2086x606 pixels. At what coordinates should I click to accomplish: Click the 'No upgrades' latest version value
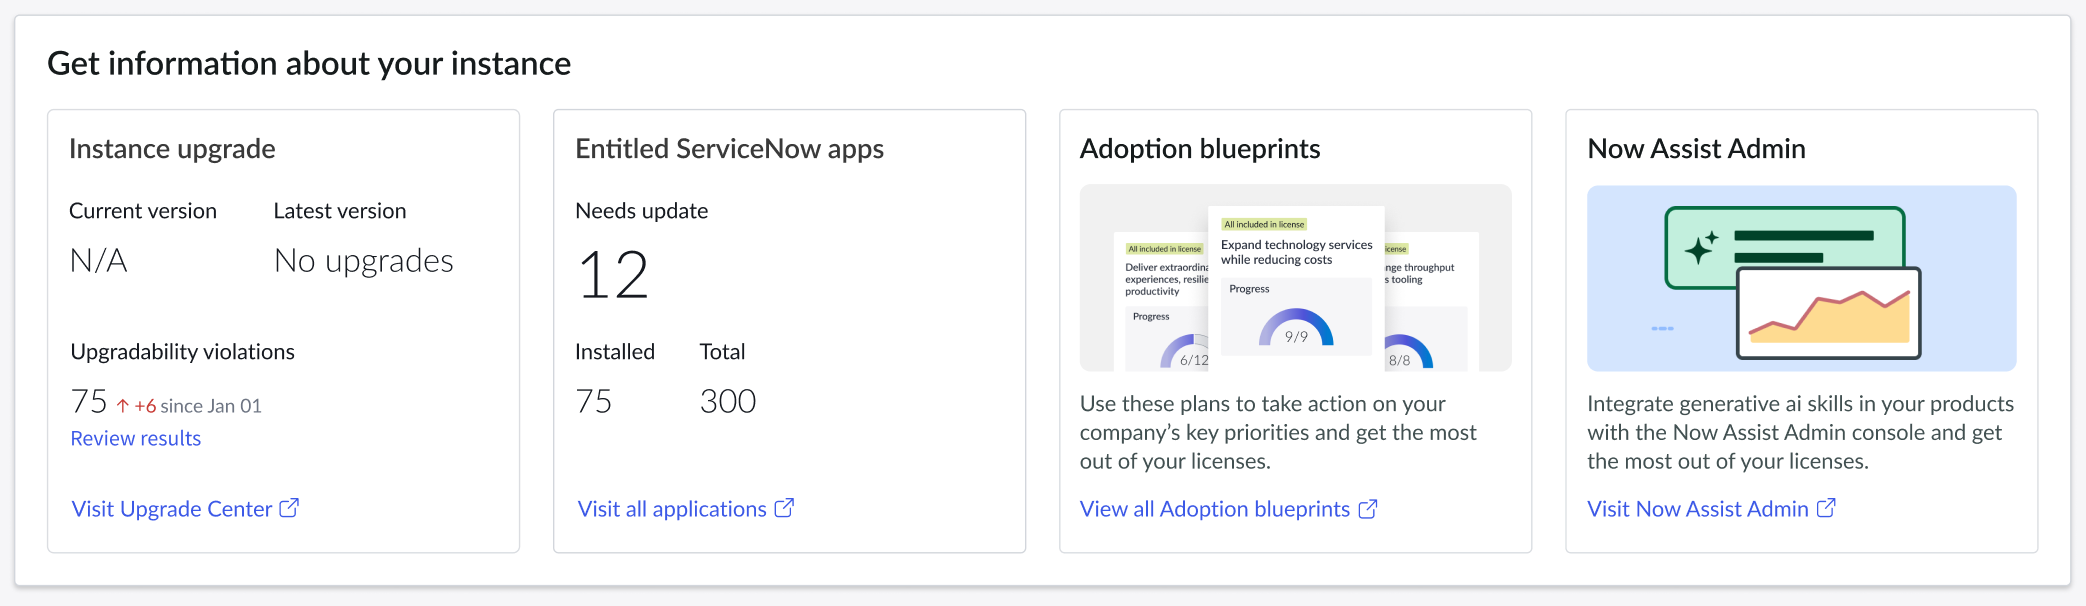click(x=364, y=261)
